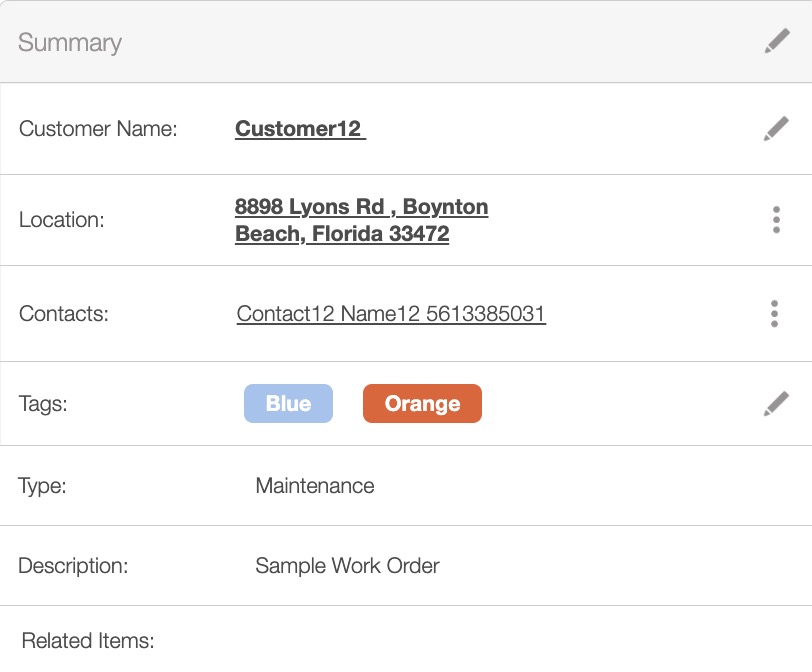Click the Description field label
Screen dimensions: 812x672
(x=73, y=566)
